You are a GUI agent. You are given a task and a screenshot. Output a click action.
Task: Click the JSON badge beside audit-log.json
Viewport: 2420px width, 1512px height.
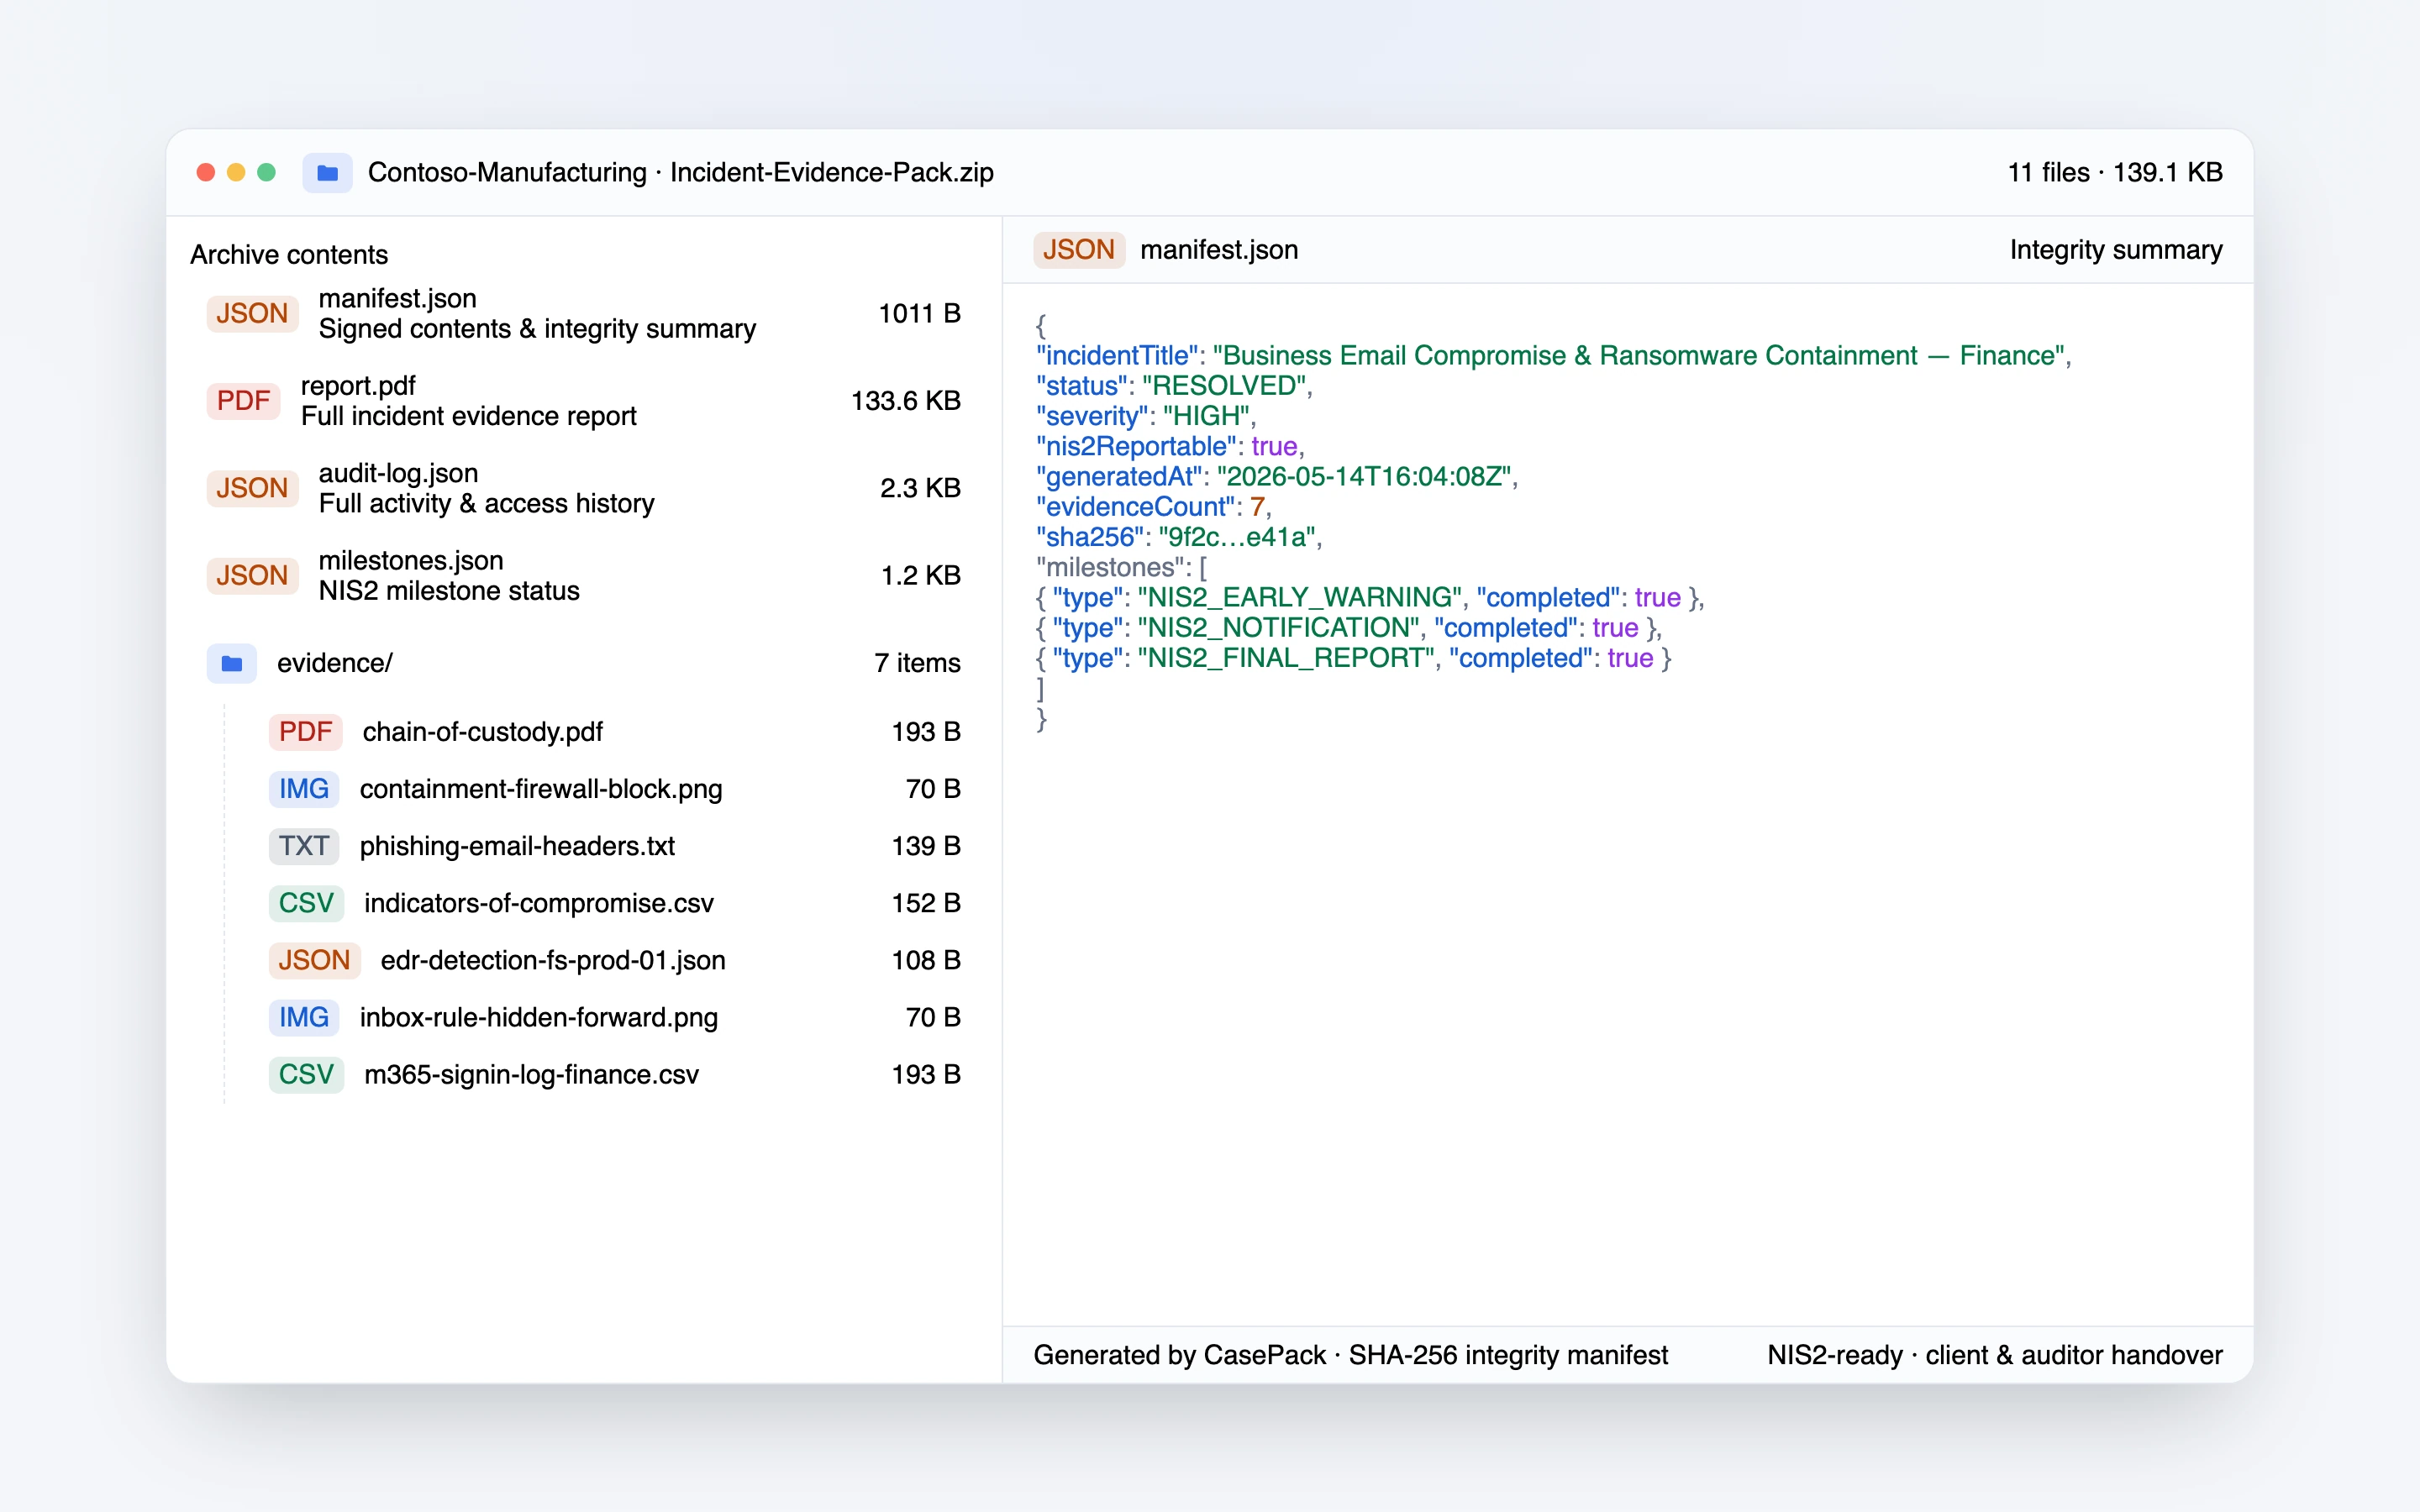pos(252,488)
